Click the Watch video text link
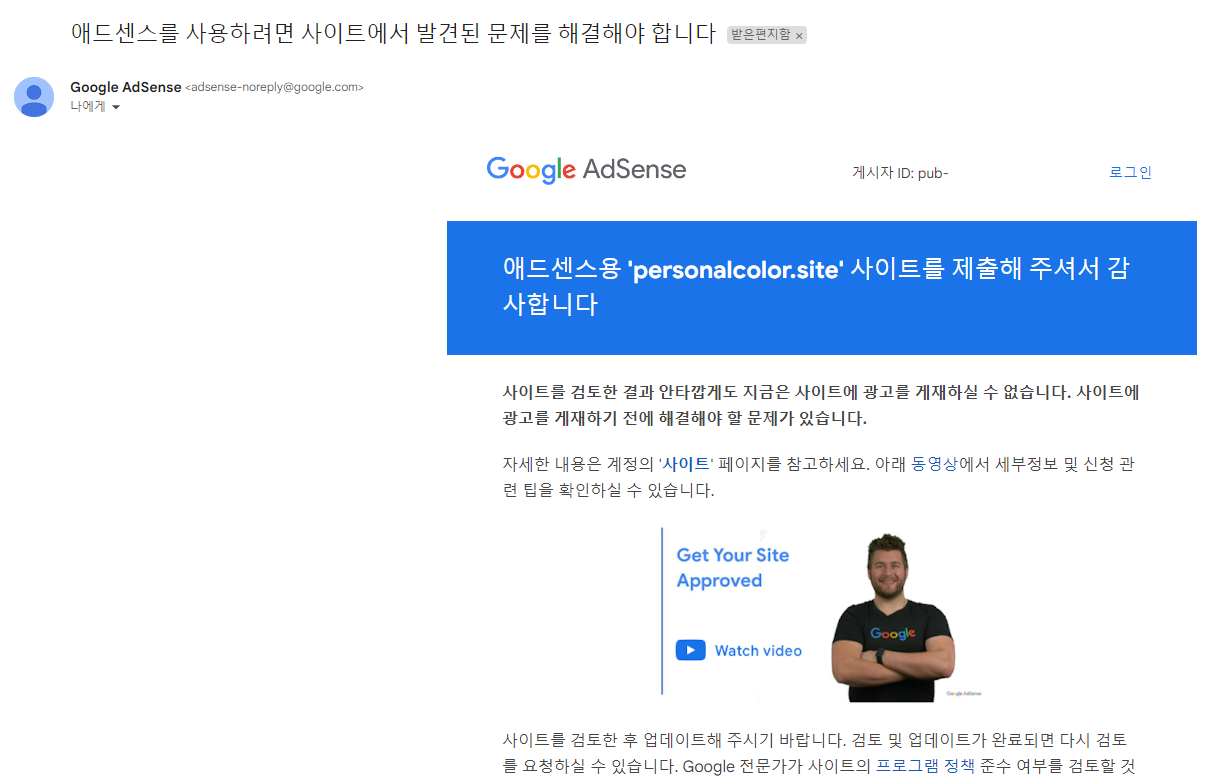The width and height of the screenshot is (1230, 777). (x=758, y=650)
